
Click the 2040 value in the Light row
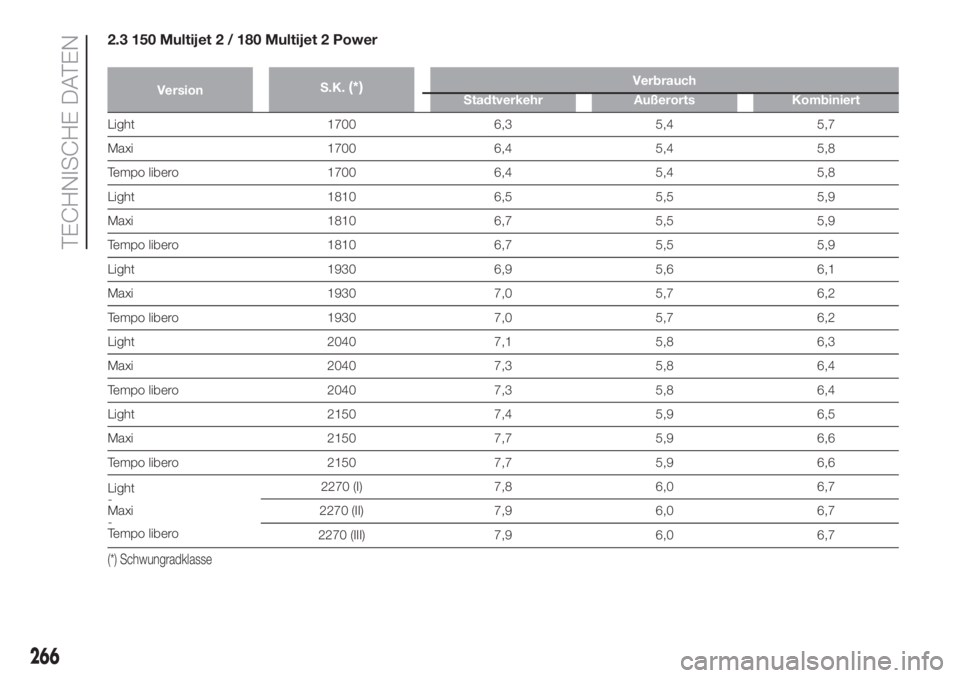(342, 342)
